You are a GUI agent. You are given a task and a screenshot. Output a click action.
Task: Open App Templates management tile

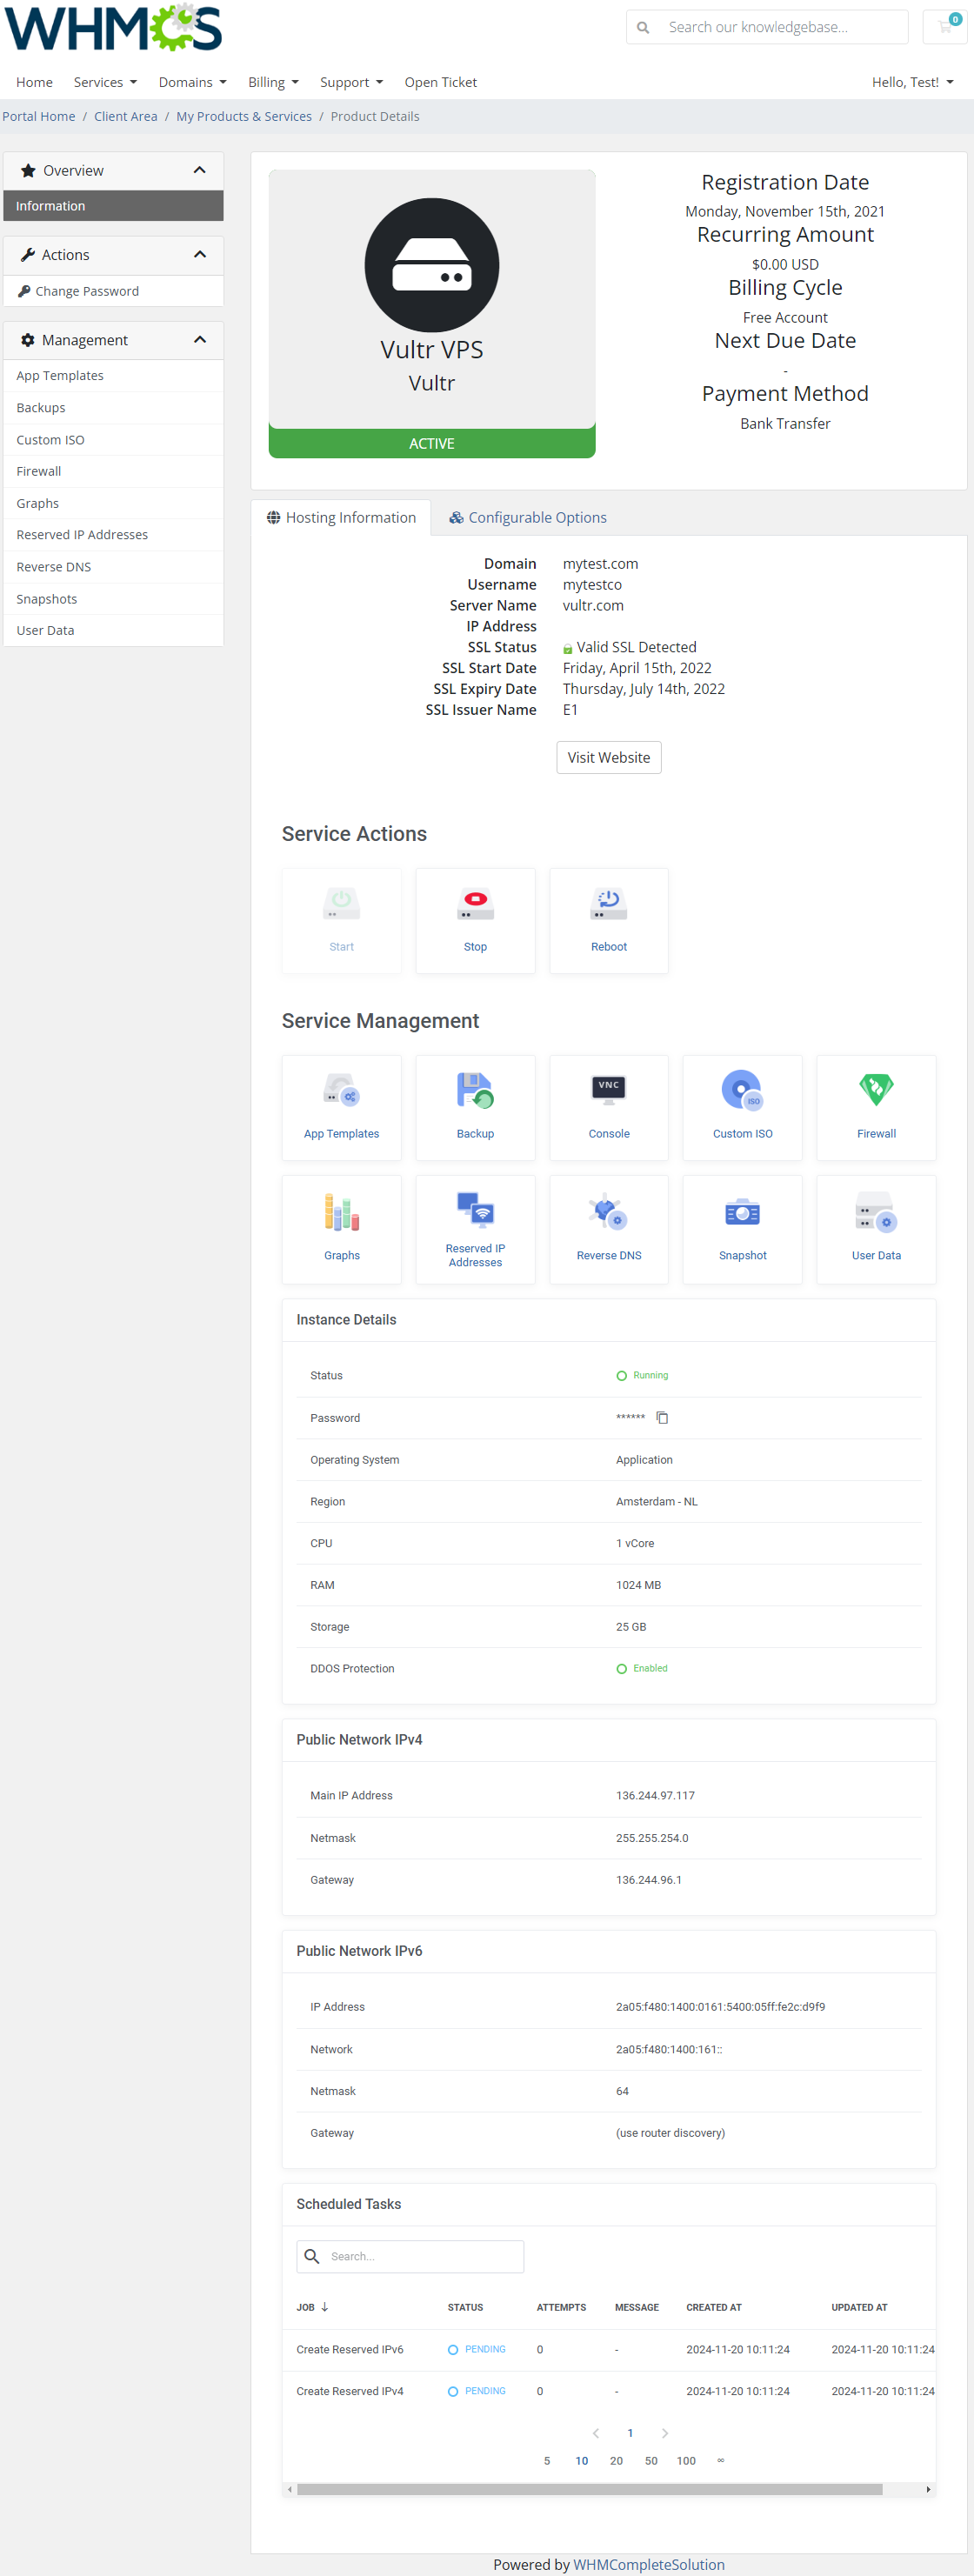coord(341,1107)
